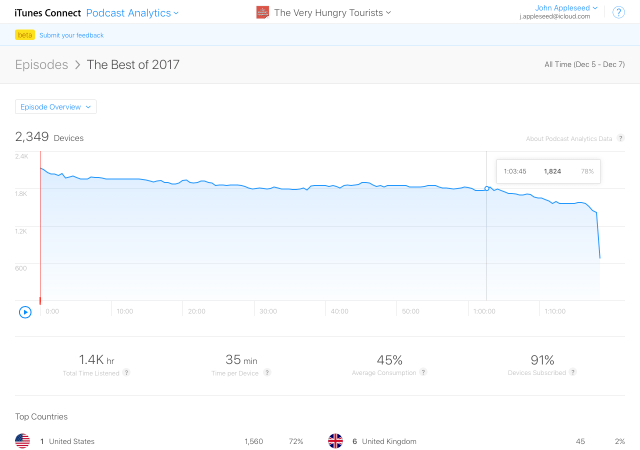Click the help icon next to About Podcast Analytics Data
The height and width of the screenshot is (450, 640).
tap(620, 138)
